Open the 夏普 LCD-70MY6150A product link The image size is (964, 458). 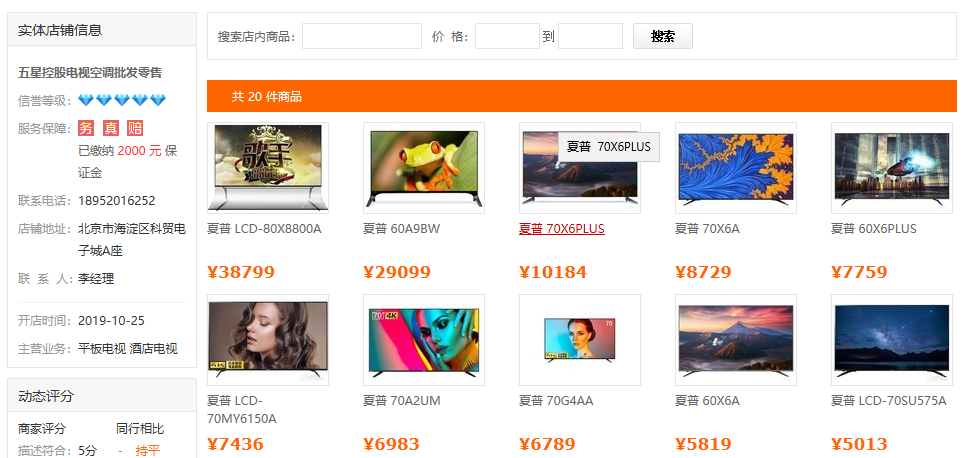[x=242, y=410]
